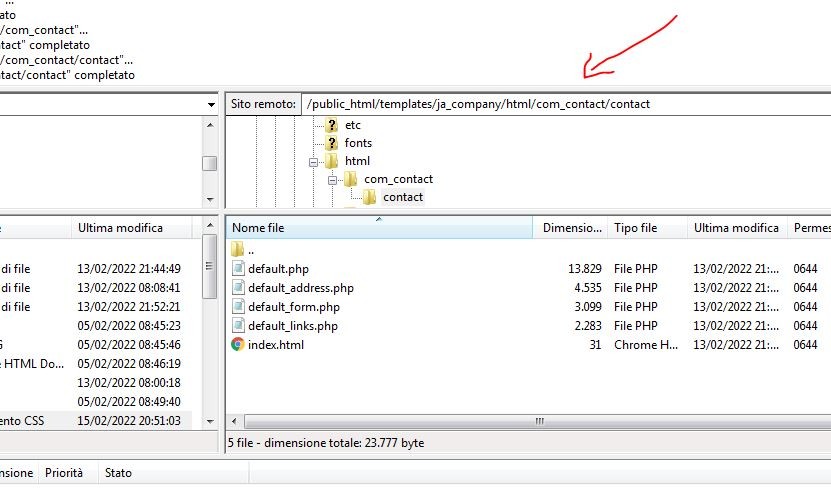Click local date 05/02/2022 08:45:46
Screen dimensions: 831x498
pyautogui.click(x=129, y=345)
